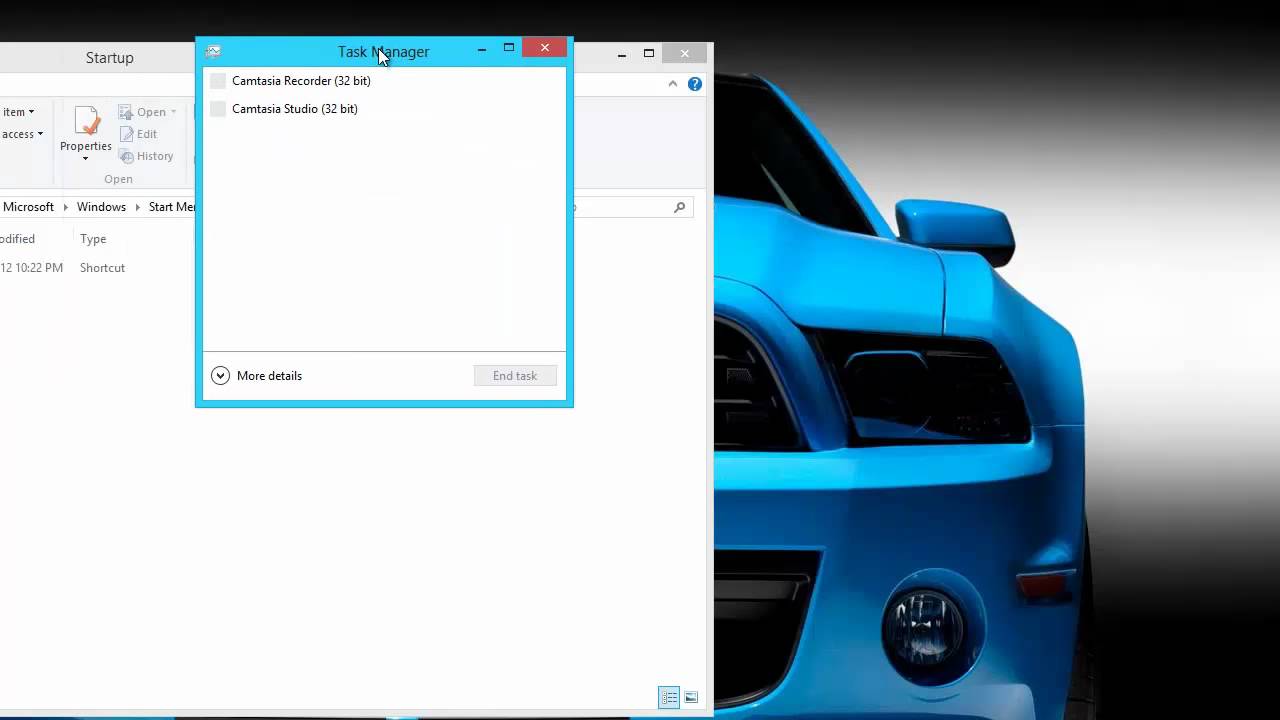Select Camtasia Studio (32 bit) in Task Manager
This screenshot has height=720, width=1280.
pos(384,109)
